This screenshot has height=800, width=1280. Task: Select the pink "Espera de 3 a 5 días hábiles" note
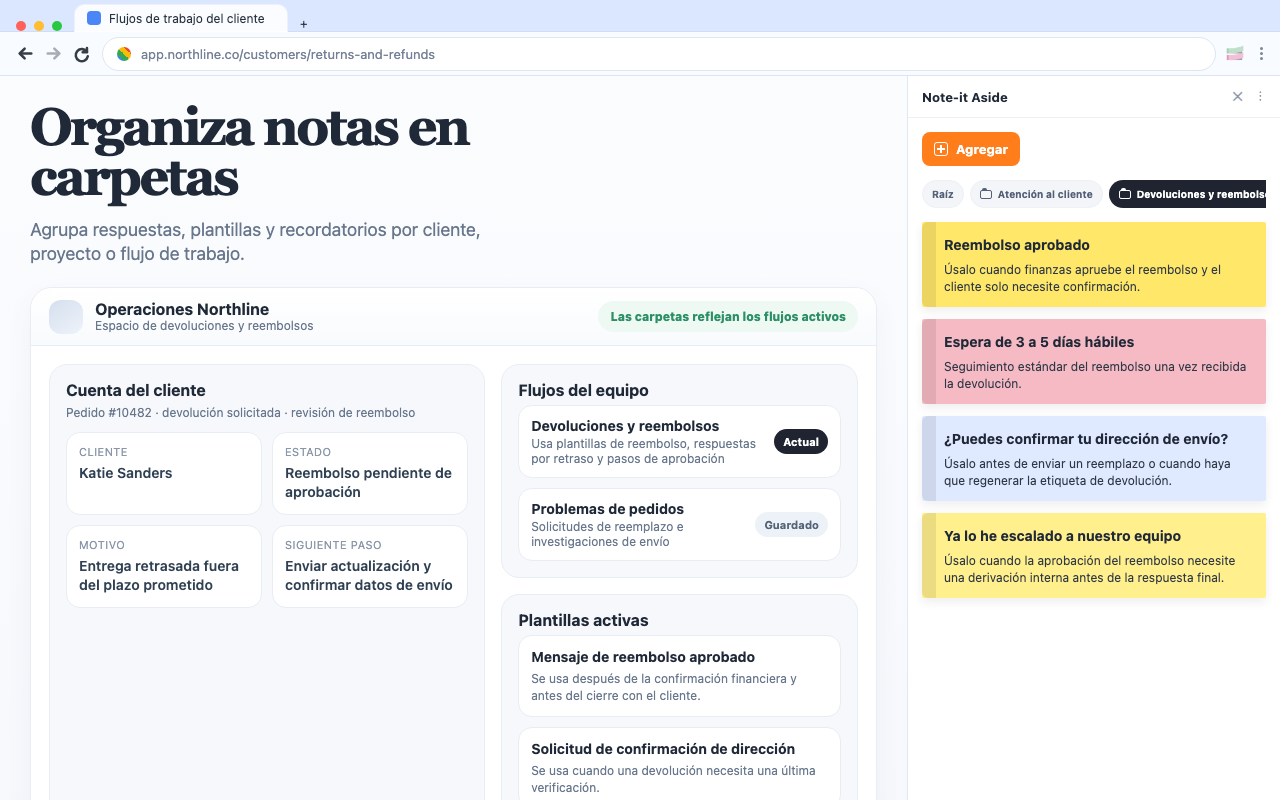pyautogui.click(x=1094, y=362)
